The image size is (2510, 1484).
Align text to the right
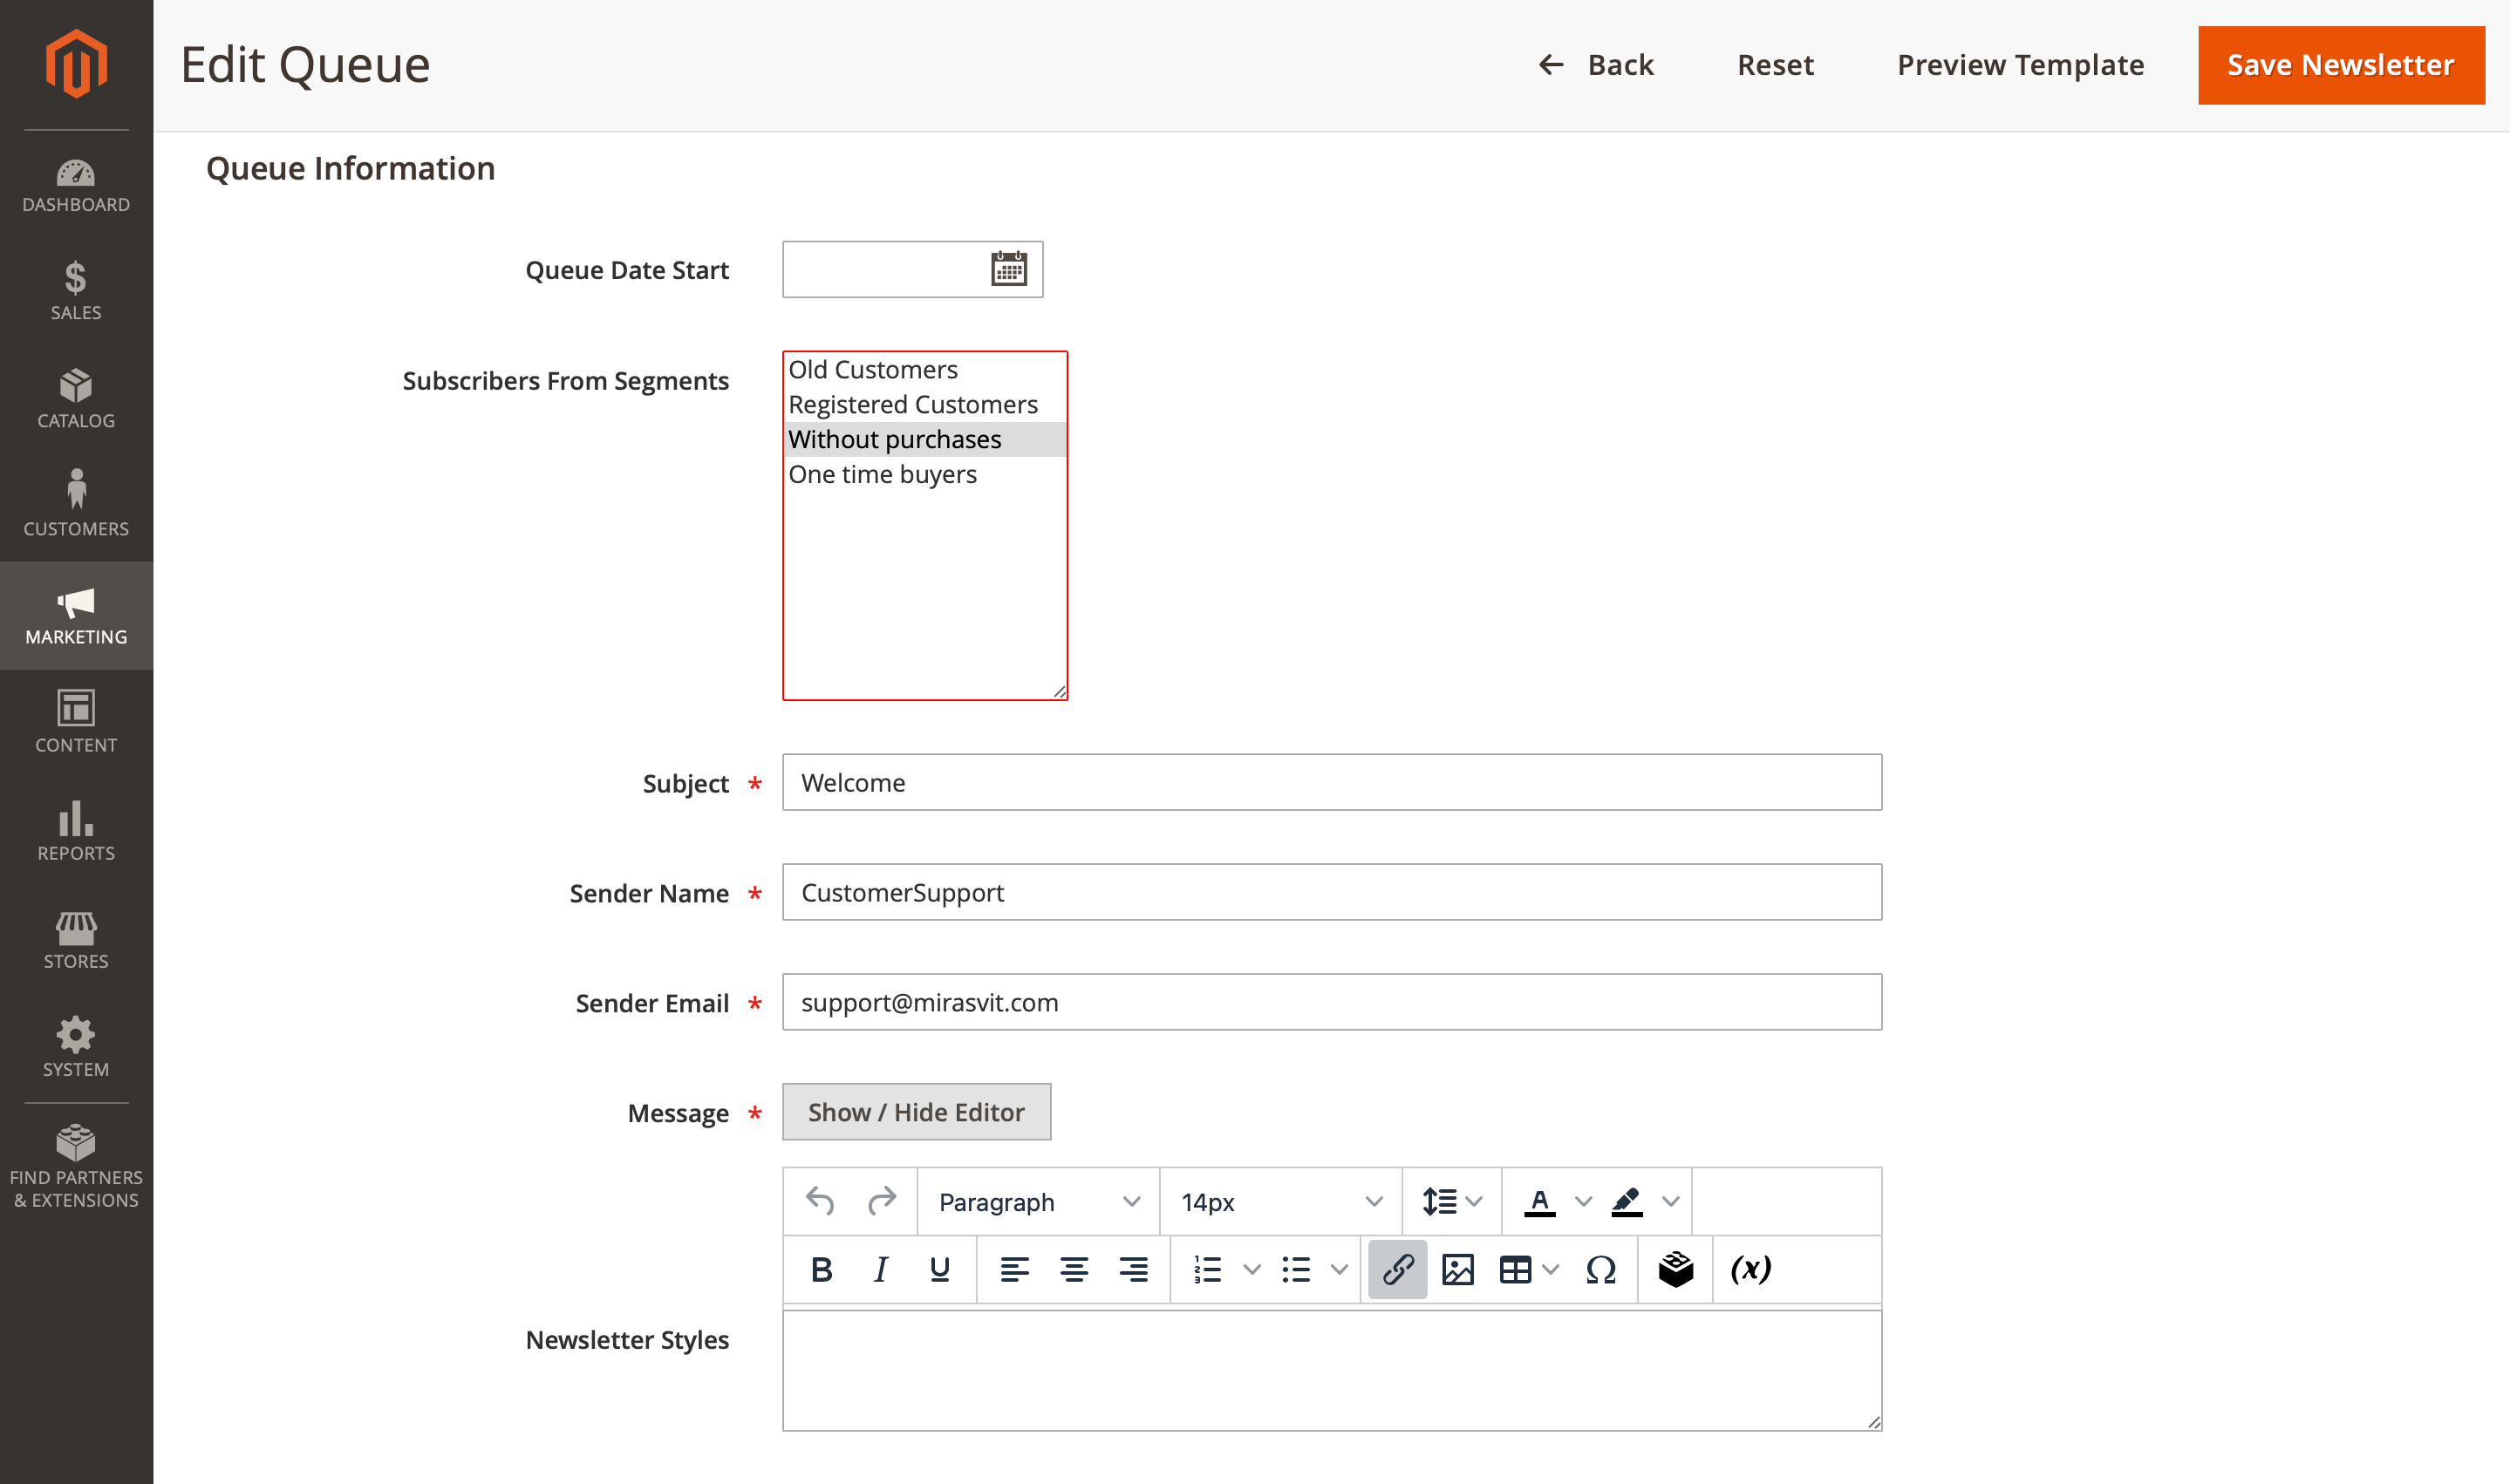tap(1133, 1269)
